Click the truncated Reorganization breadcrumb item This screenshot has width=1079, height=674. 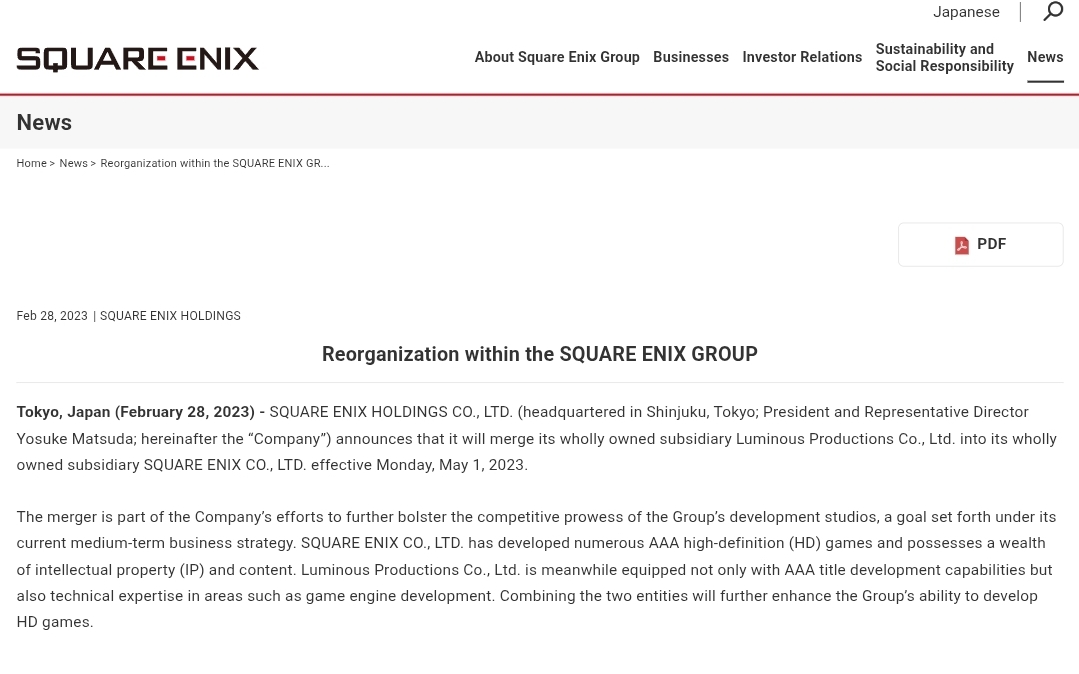pyautogui.click(x=215, y=163)
